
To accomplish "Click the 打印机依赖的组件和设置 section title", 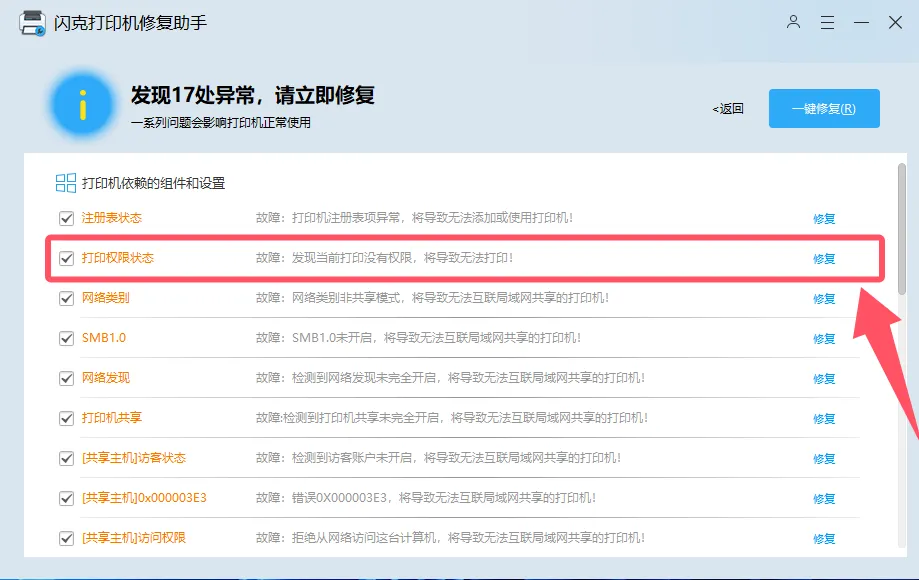I will (154, 183).
